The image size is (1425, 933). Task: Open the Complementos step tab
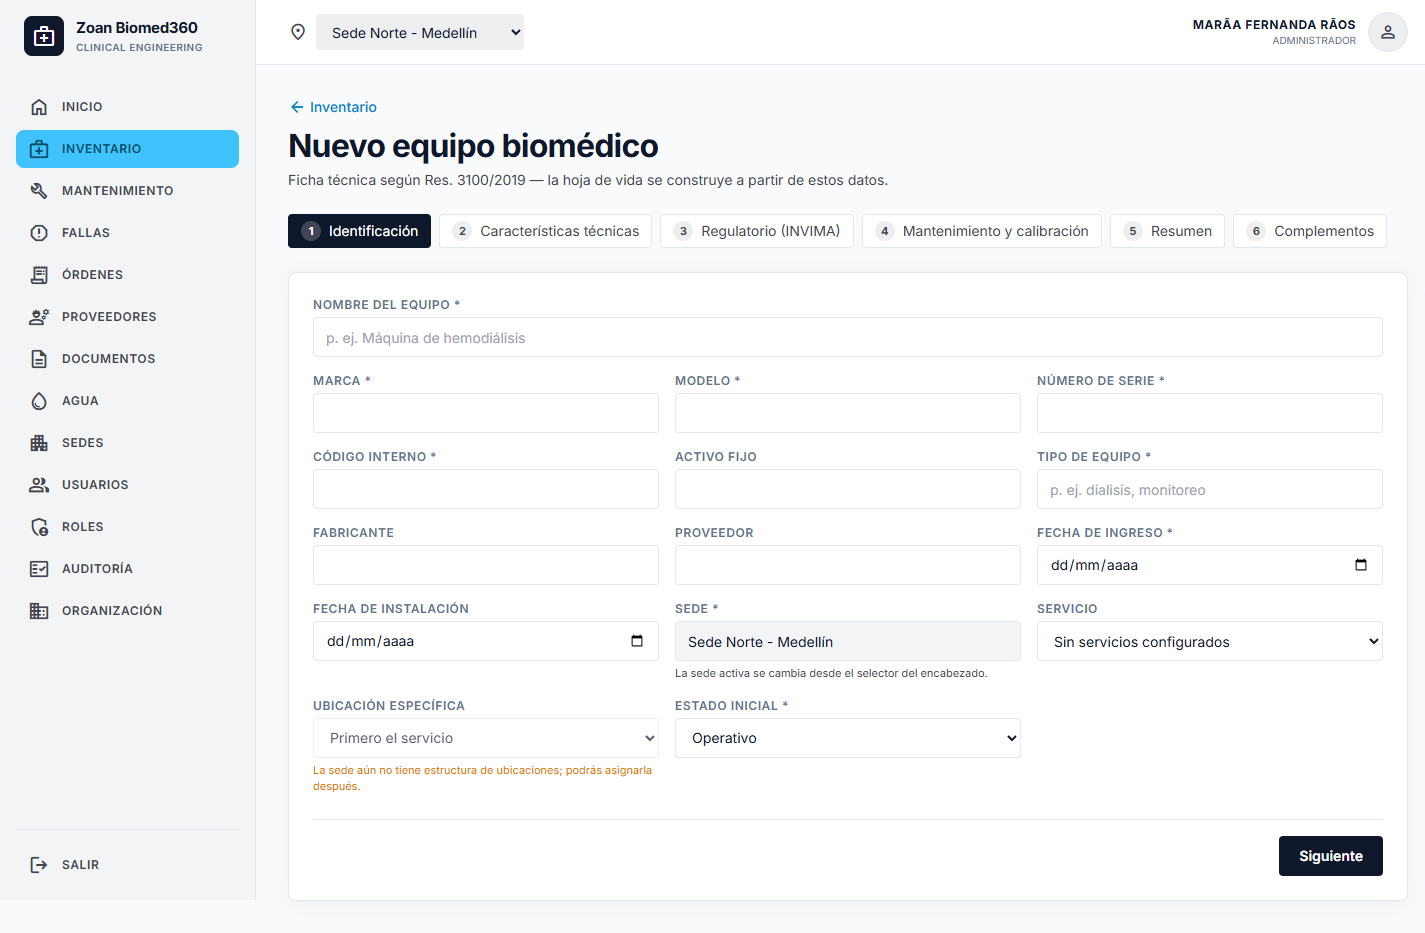point(1310,231)
